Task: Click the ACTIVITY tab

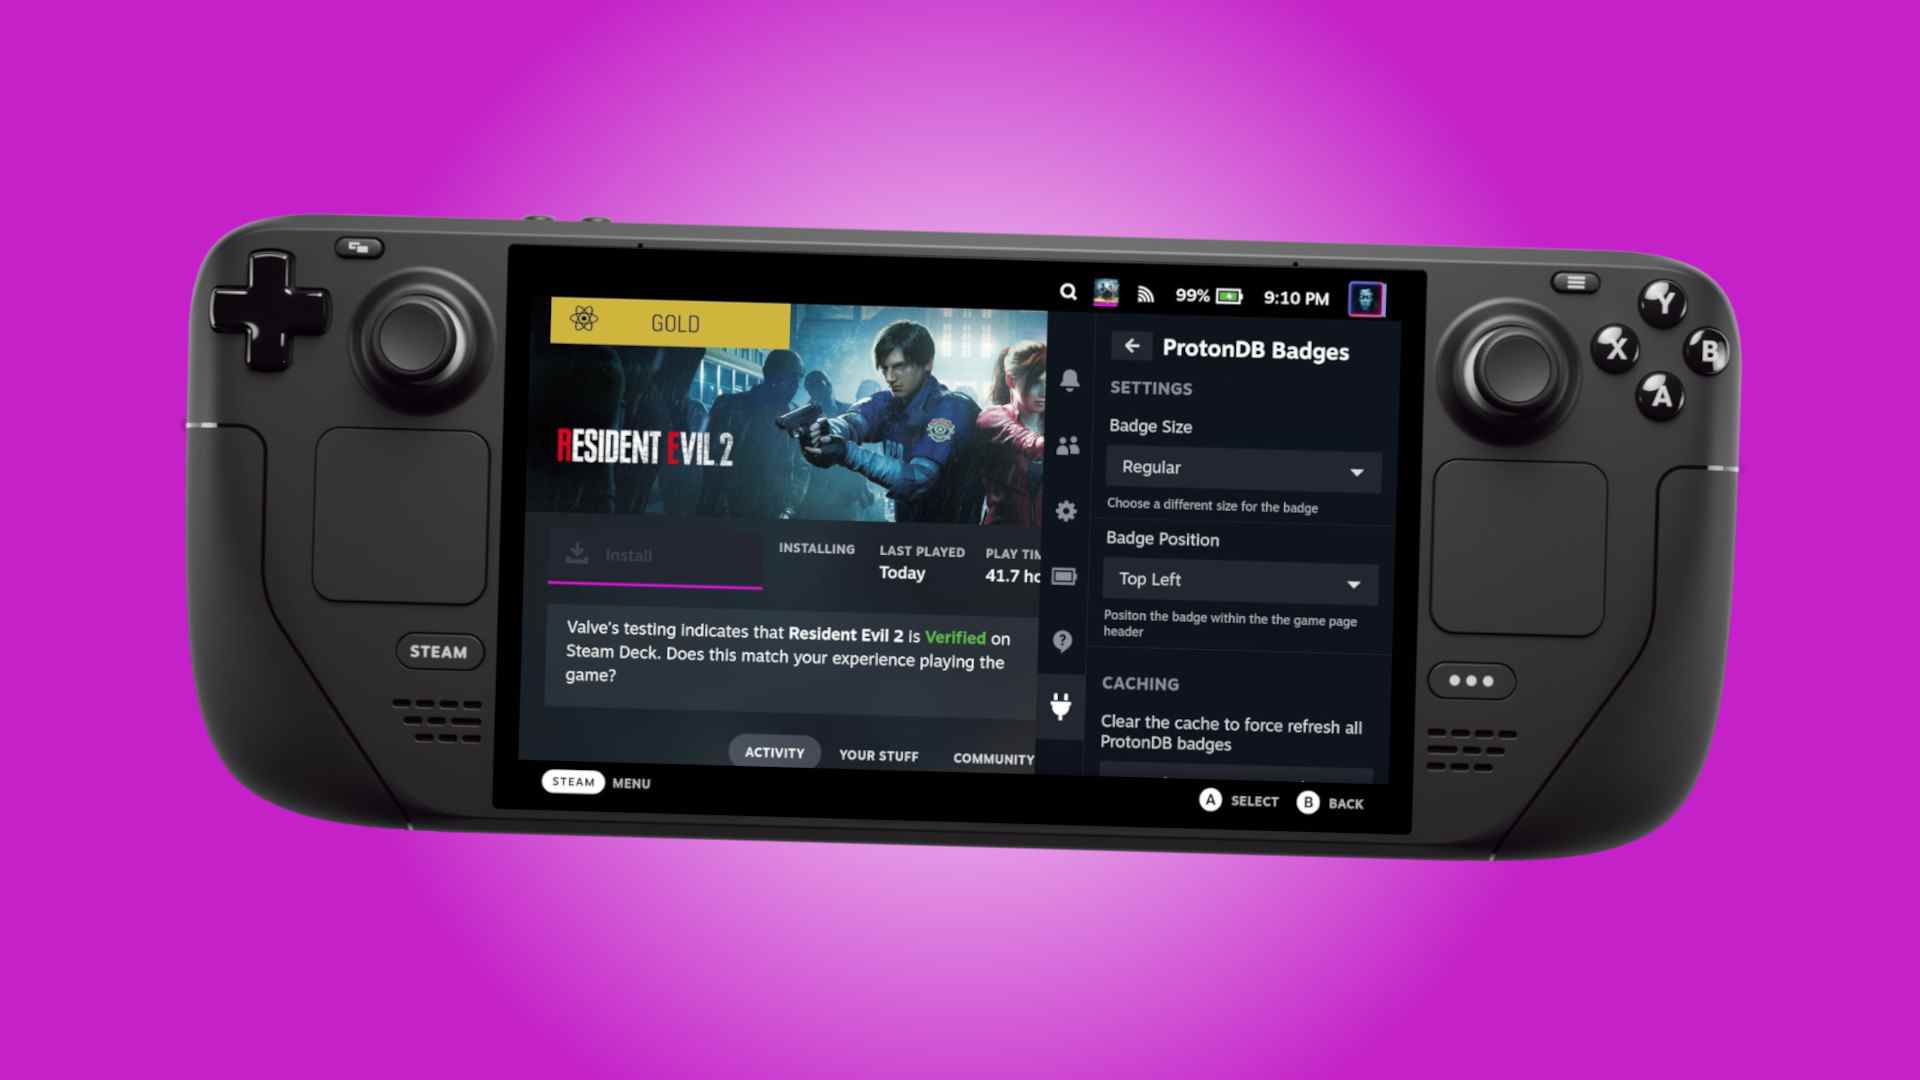Action: (x=775, y=752)
